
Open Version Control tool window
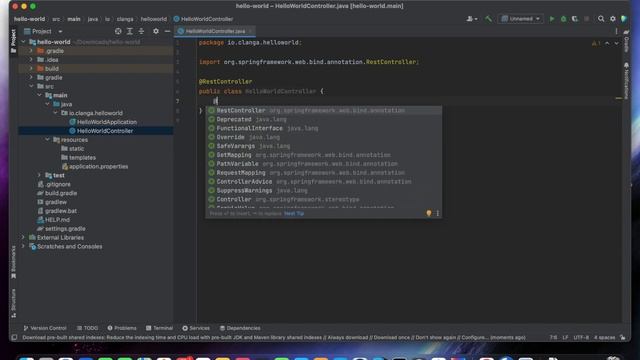point(44,328)
